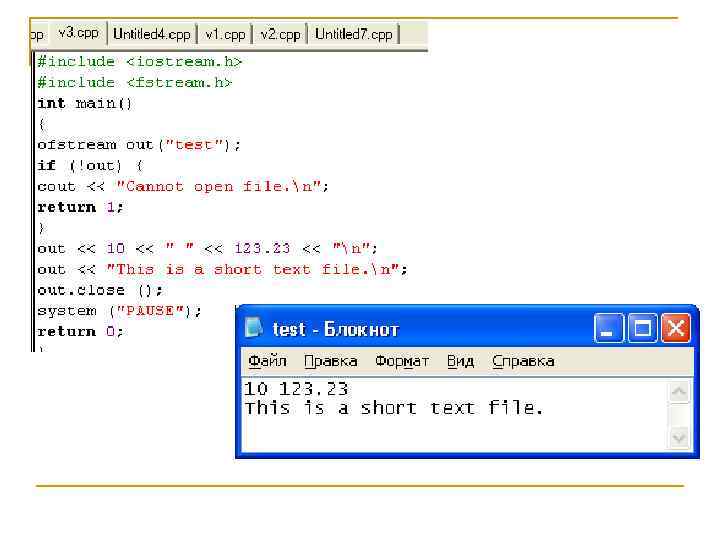Open the Справка menu in Notepad

pos(523,361)
